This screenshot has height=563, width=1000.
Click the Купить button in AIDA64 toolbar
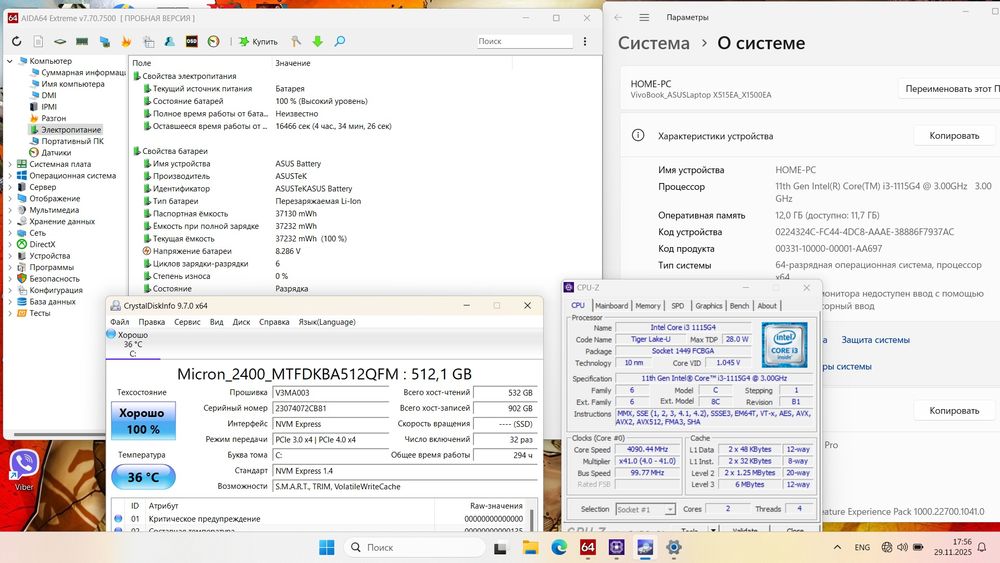(258, 41)
